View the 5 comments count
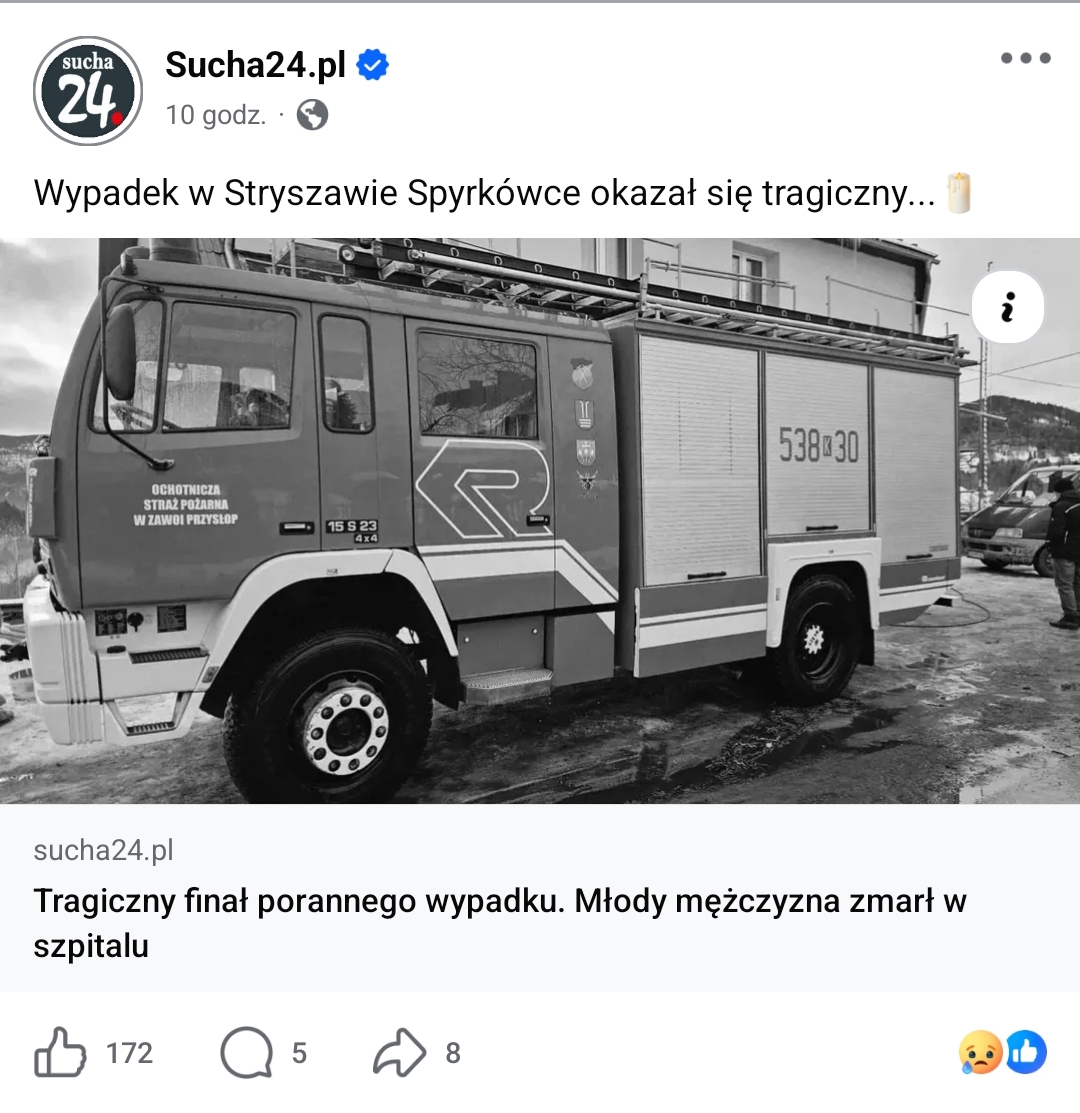This screenshot has height=1113, width=1080. [299, 1053]
